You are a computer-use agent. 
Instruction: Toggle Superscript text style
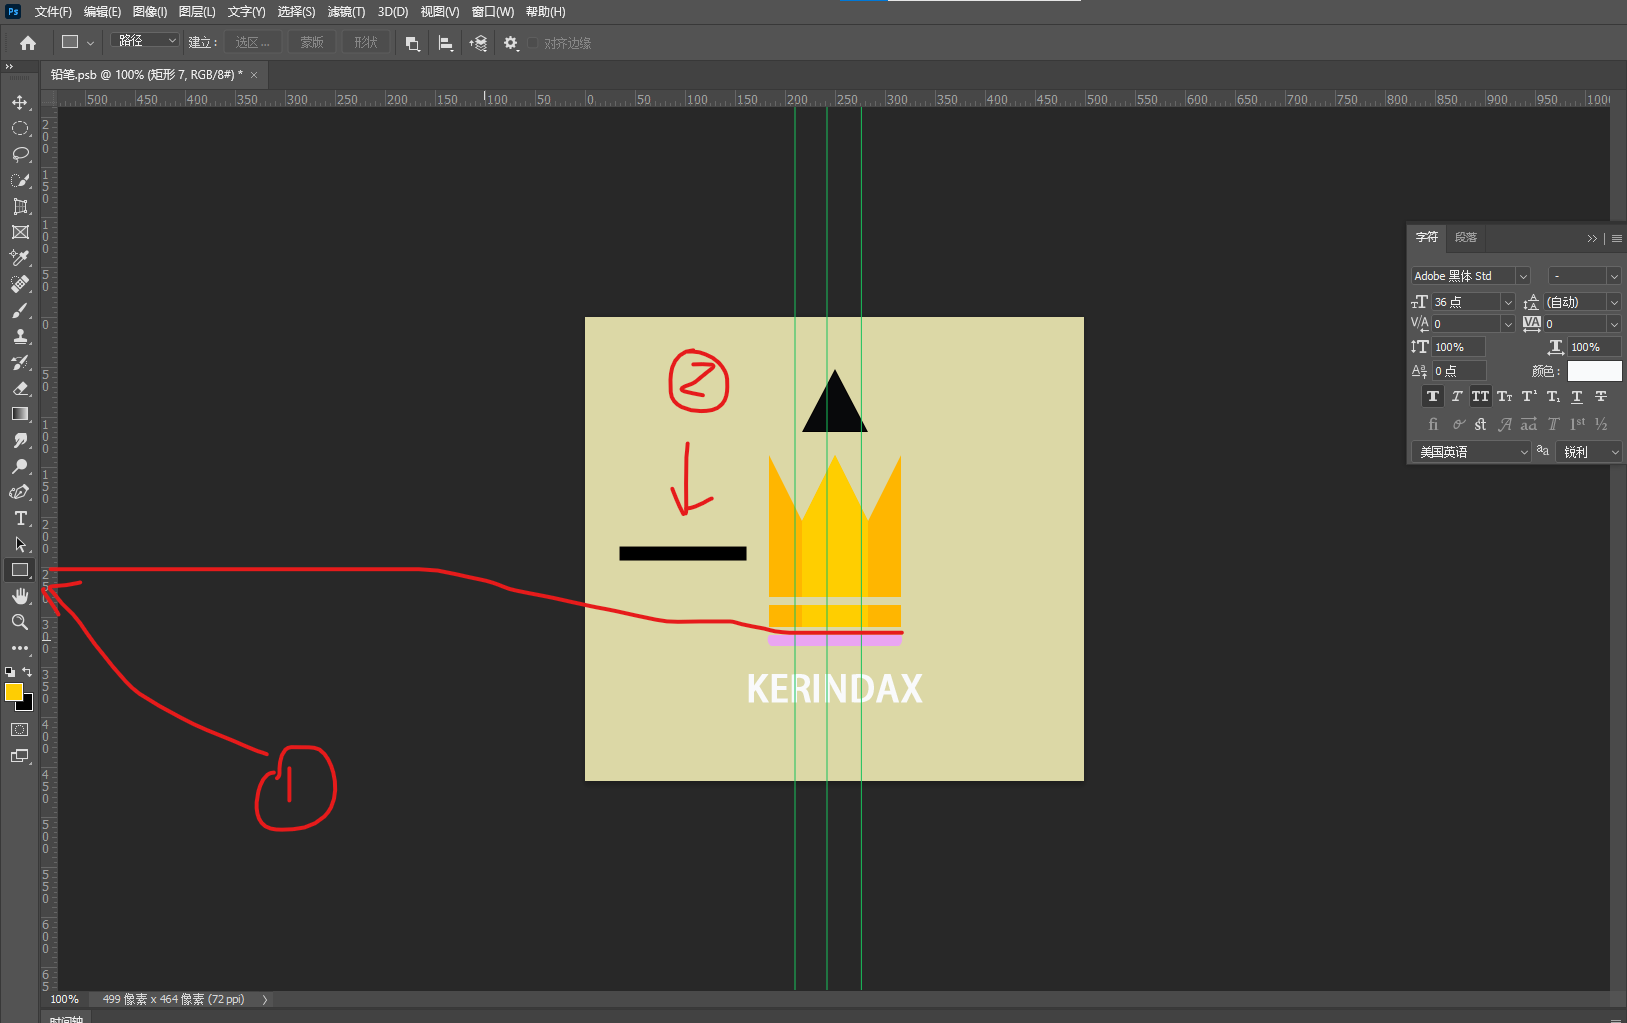[1529, 396]
